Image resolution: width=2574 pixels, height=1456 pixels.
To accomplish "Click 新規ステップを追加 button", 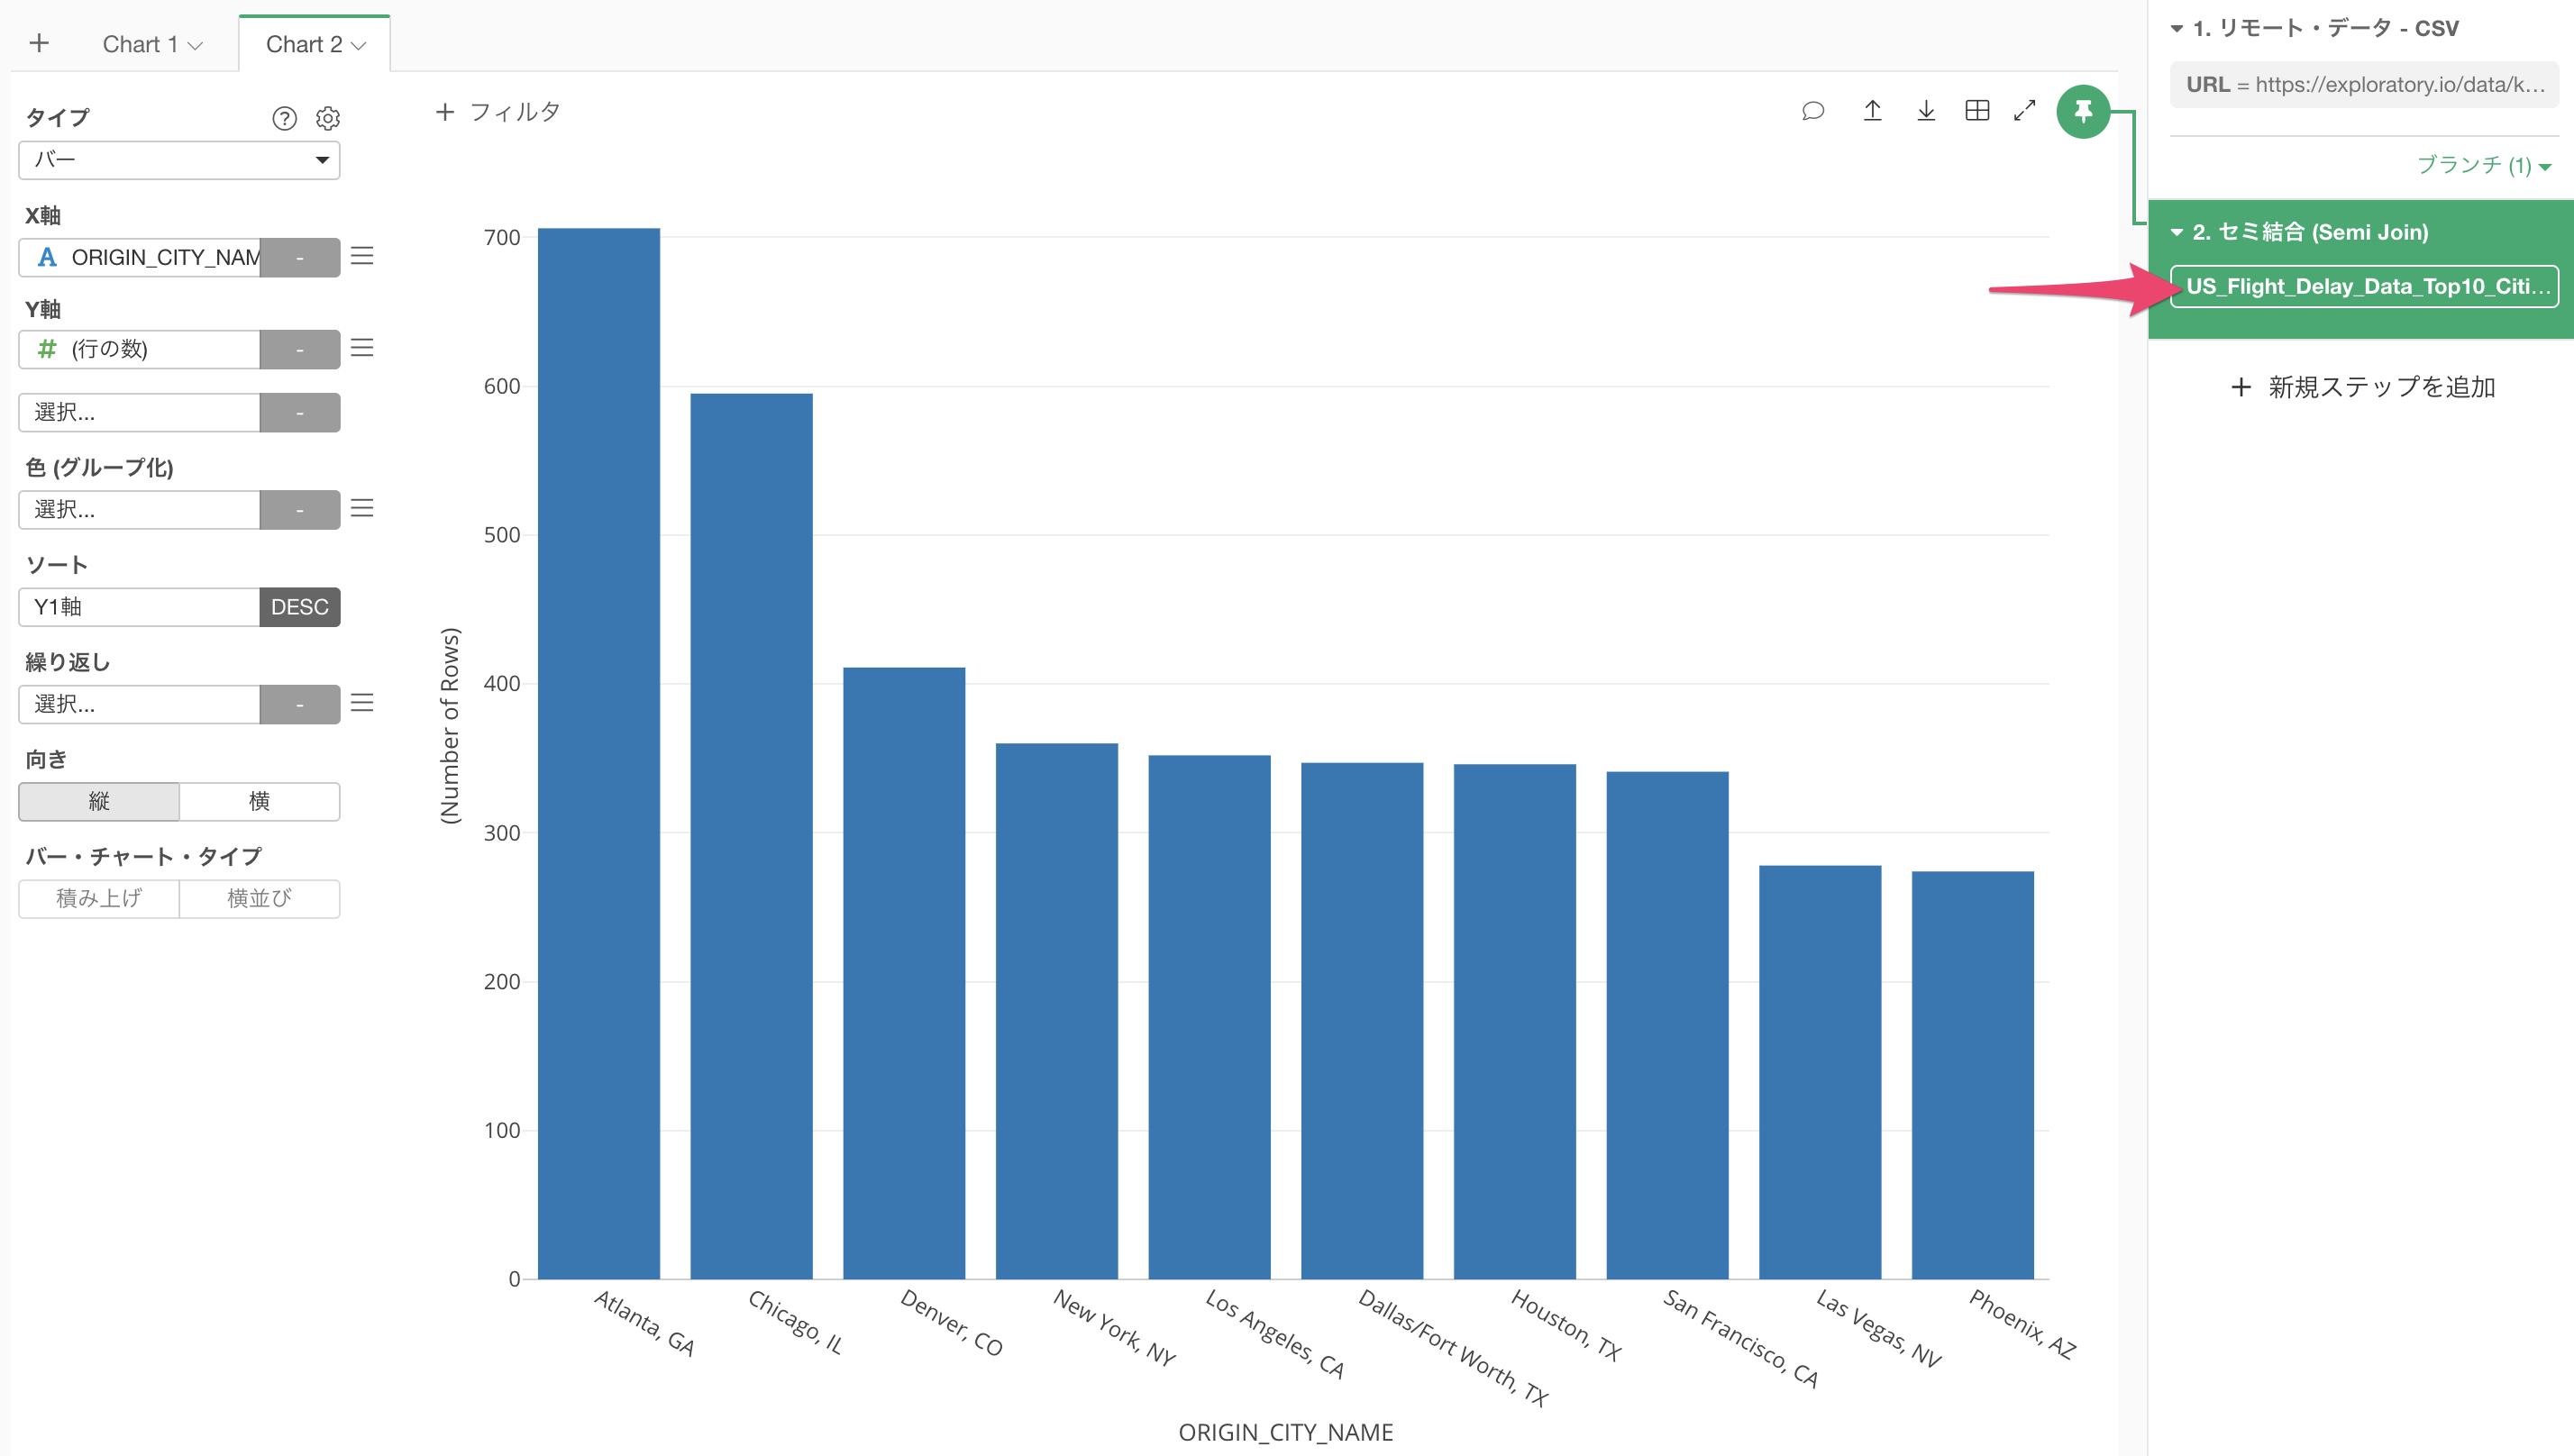I will coord(2362,387).
